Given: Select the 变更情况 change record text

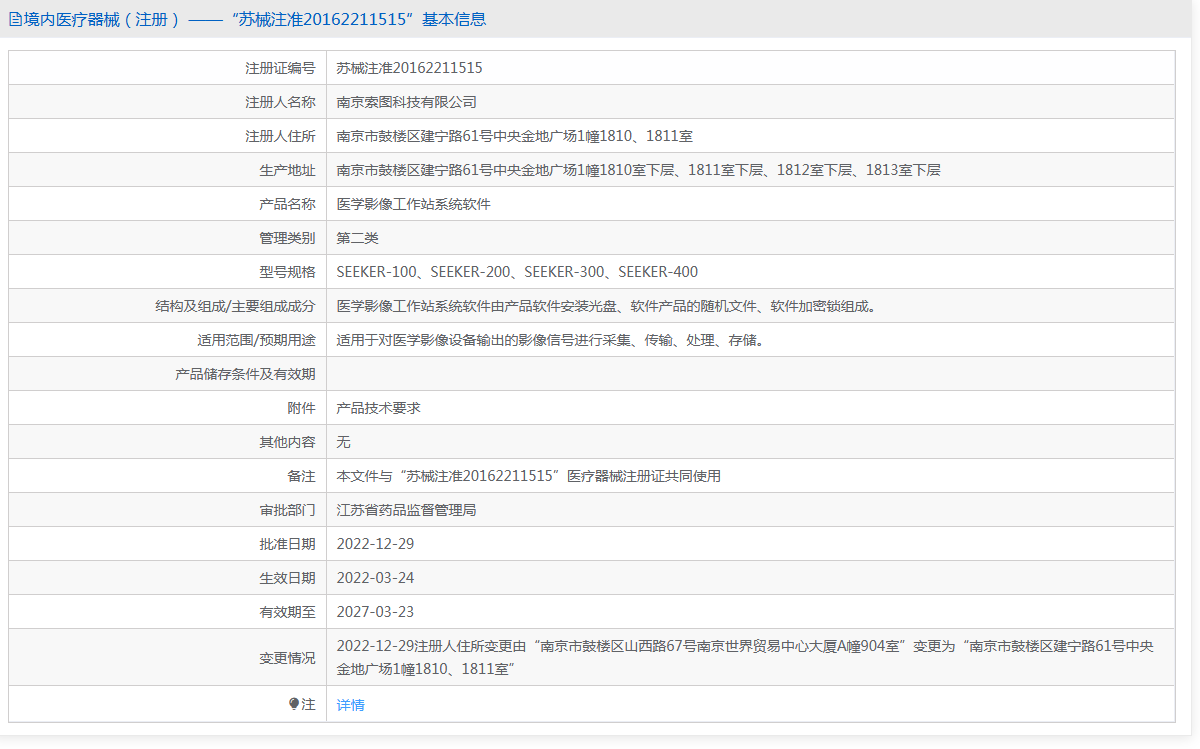Looking at the screenshot, I should [x=746, y=657].
